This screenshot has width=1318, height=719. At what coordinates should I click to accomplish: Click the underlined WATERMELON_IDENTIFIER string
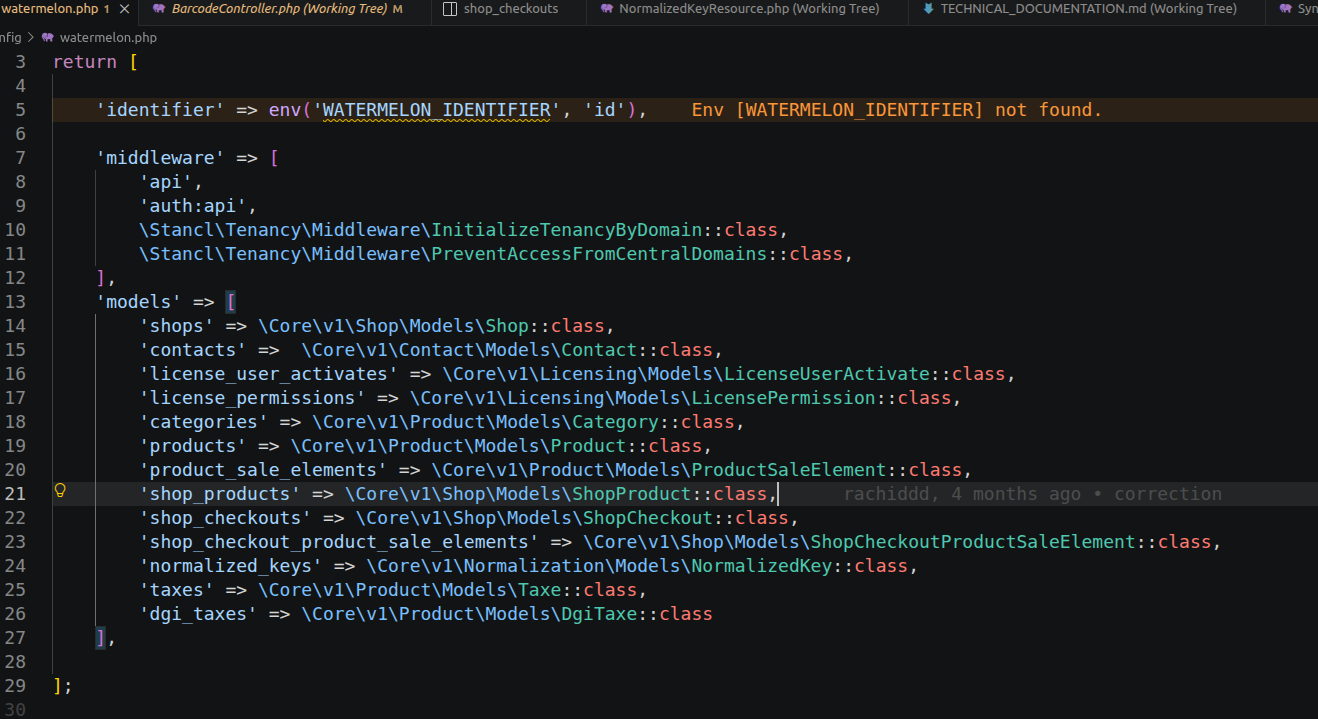pos(436,110)
